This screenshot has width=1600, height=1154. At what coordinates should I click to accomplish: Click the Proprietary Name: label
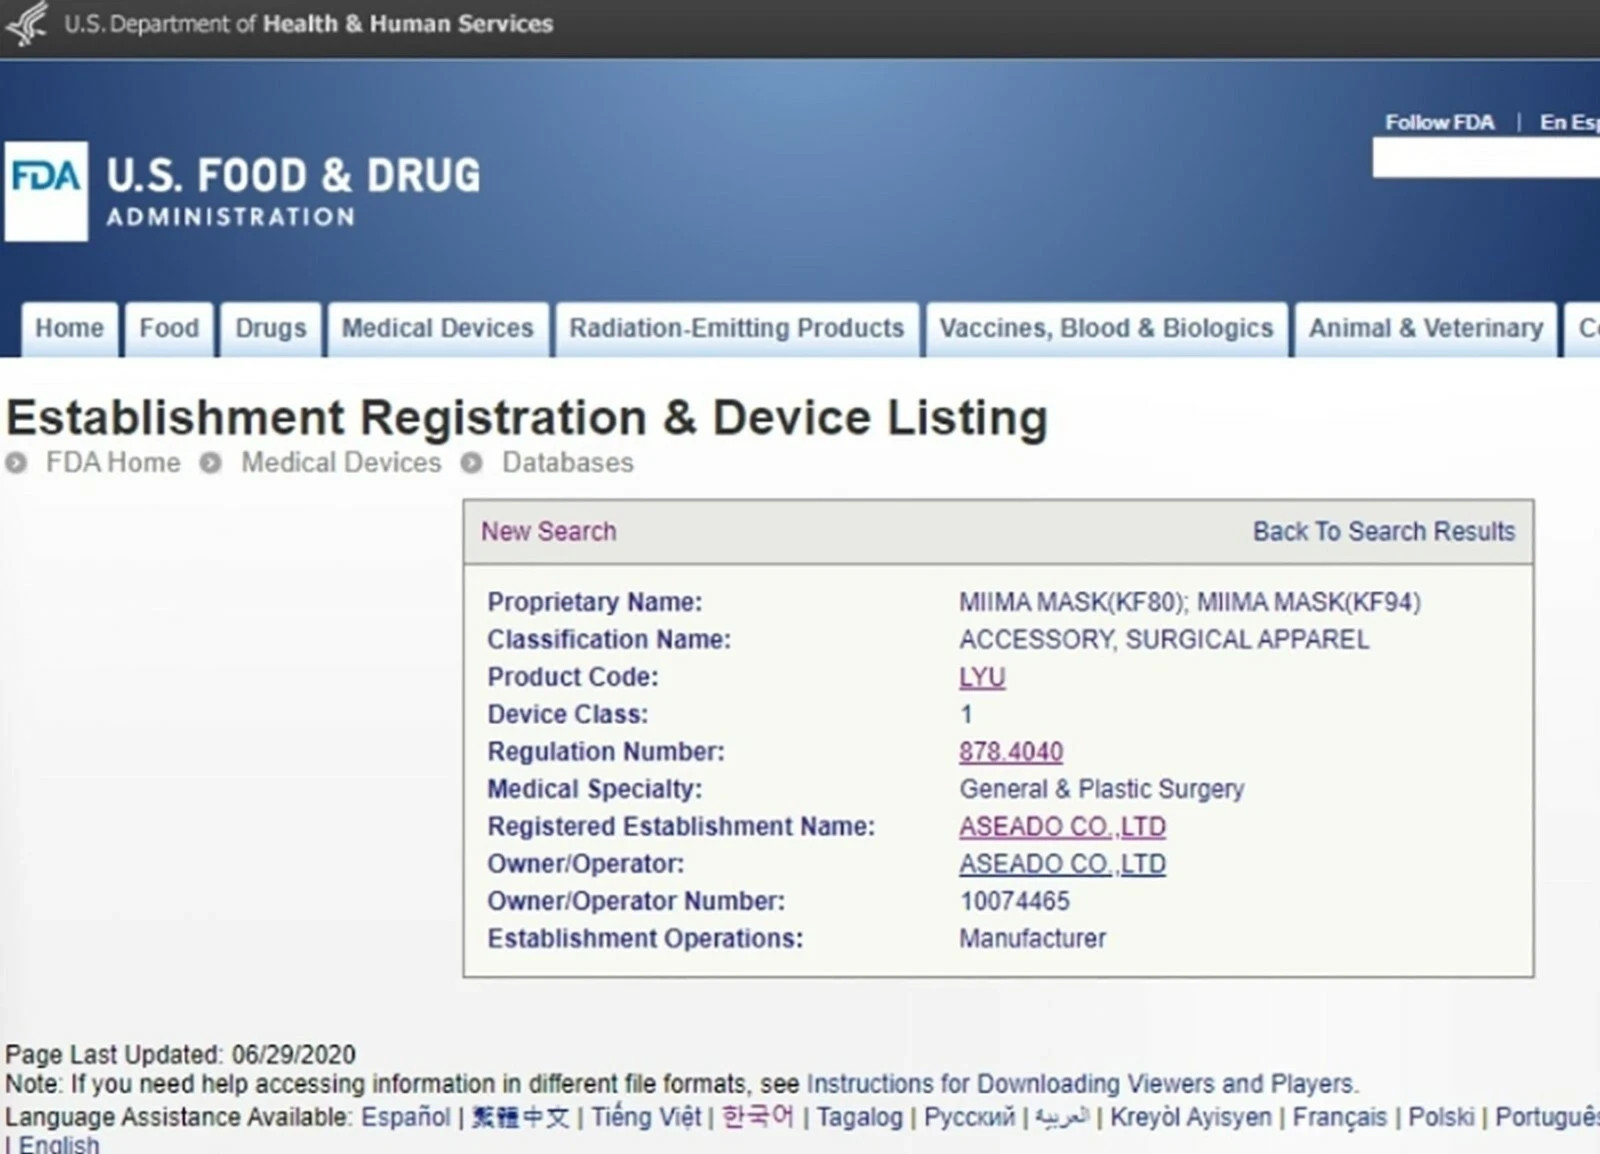point(595,602)
